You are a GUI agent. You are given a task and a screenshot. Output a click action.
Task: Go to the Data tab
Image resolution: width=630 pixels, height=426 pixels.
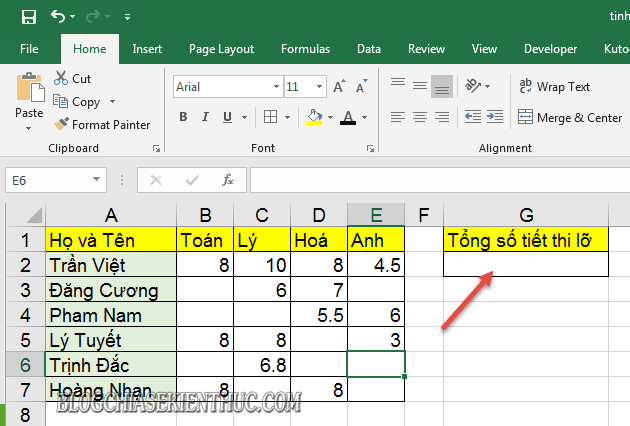369,49
